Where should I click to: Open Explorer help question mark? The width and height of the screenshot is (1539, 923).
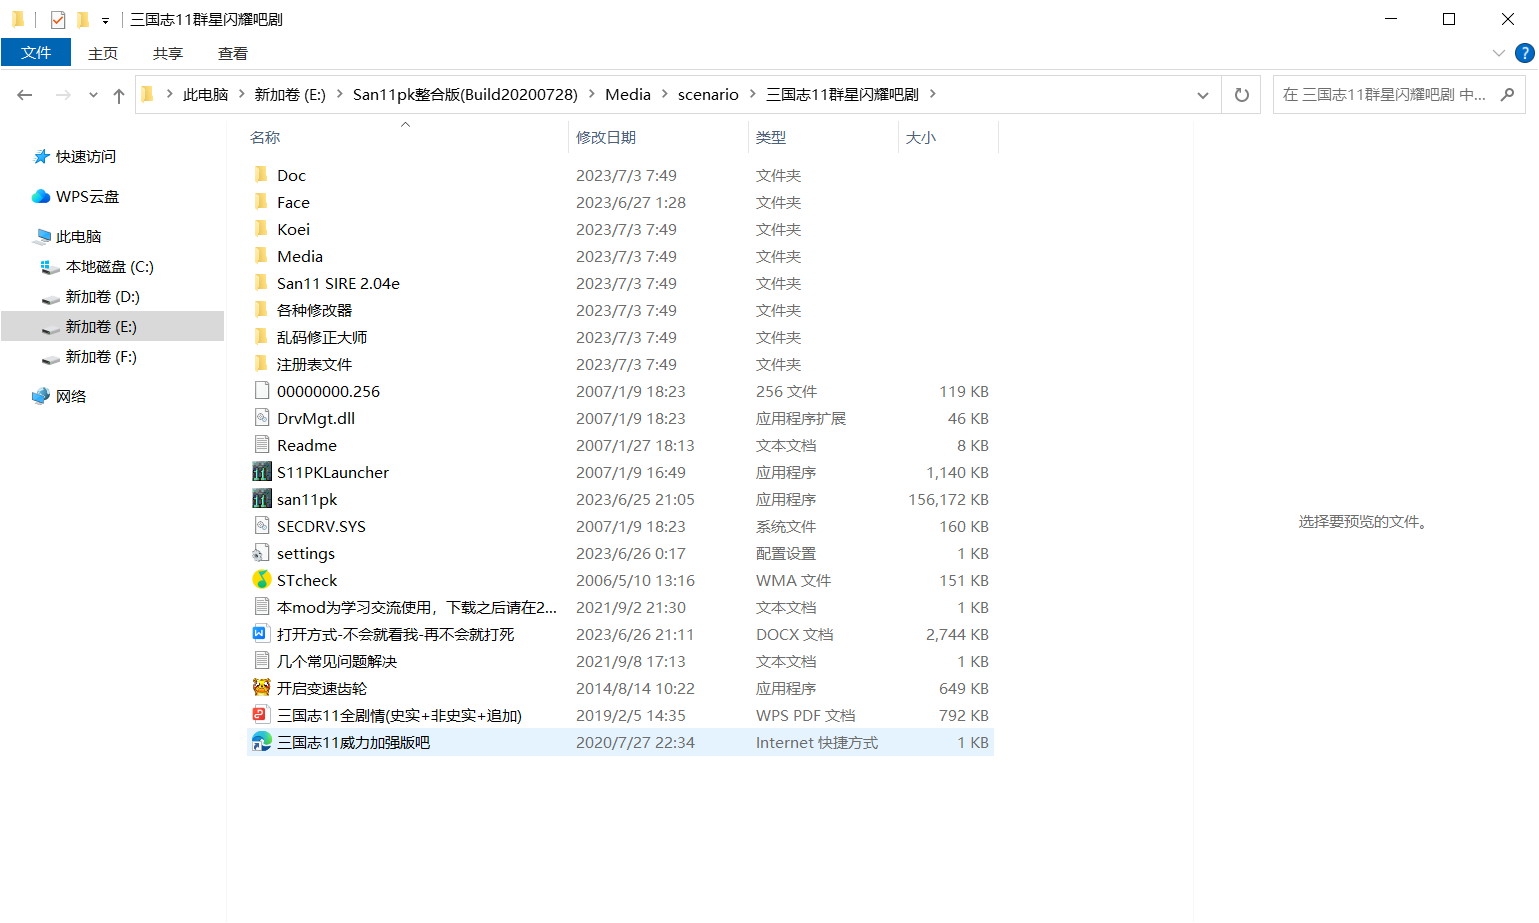click(x=1525, y=53)
